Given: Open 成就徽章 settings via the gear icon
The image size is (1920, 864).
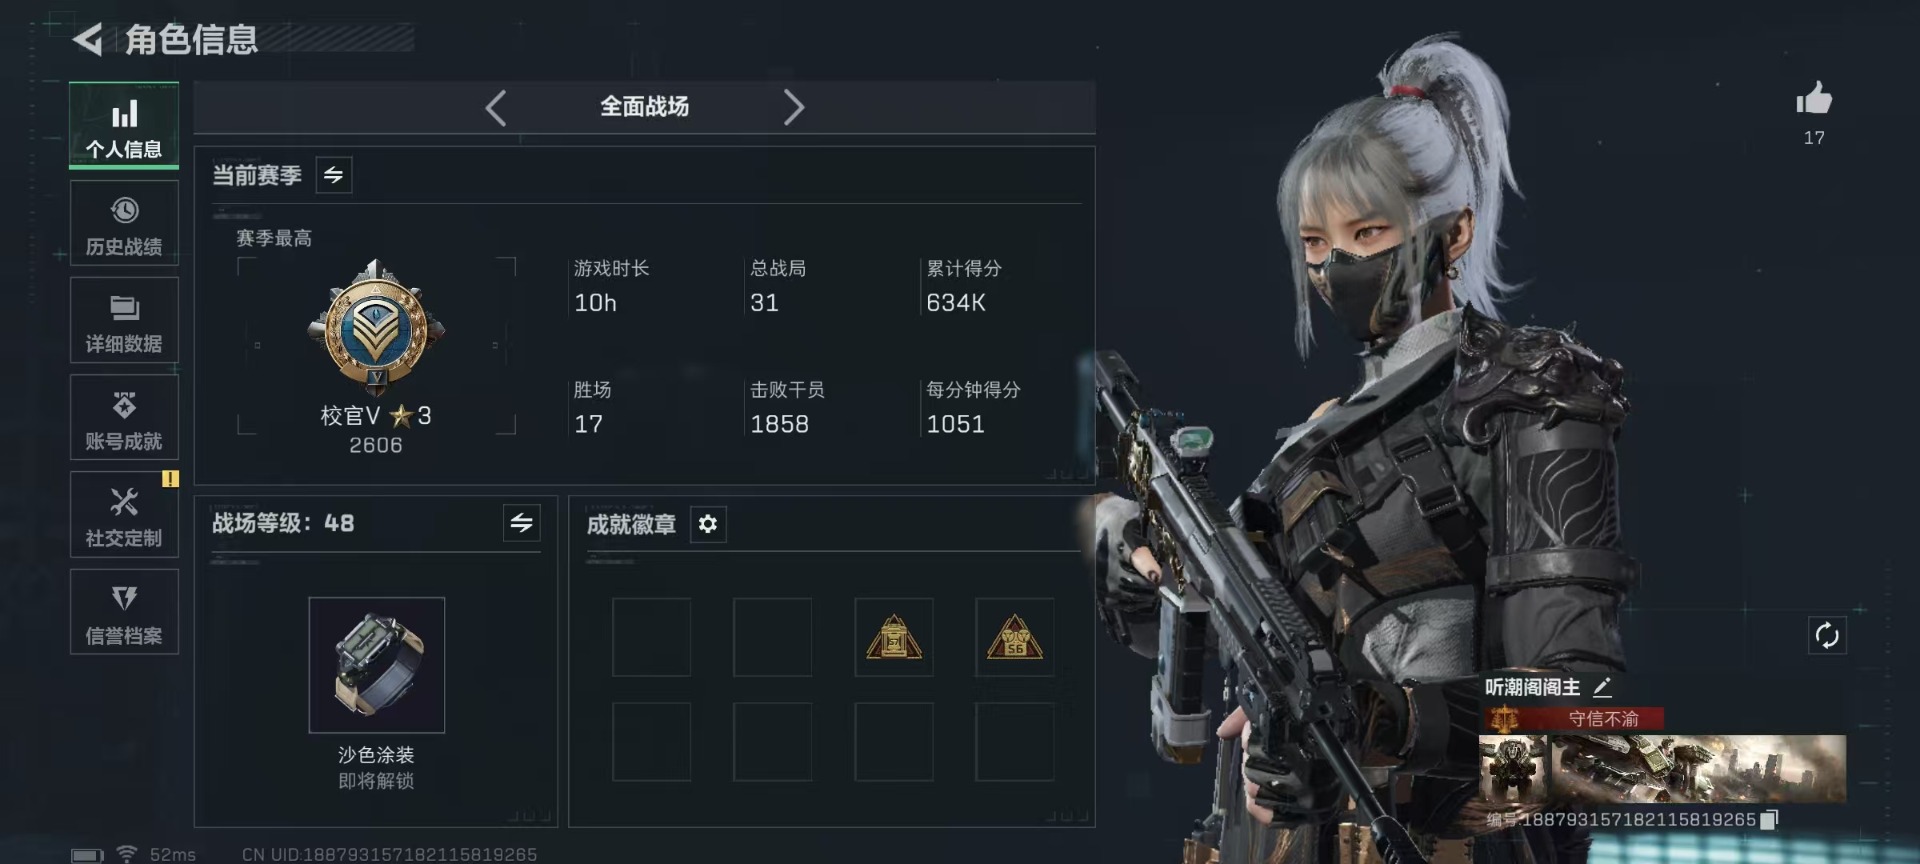Looking at the screenshot, I should point(708,524).
